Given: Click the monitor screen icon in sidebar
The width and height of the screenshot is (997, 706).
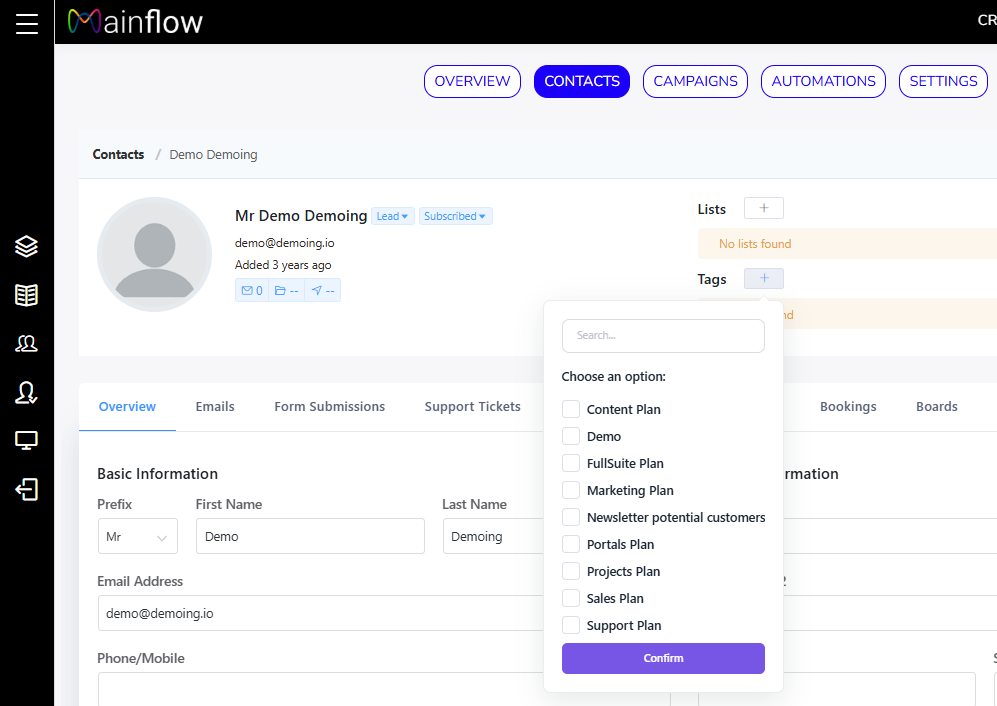Looking at the screenshot, I should click(27, 440).
